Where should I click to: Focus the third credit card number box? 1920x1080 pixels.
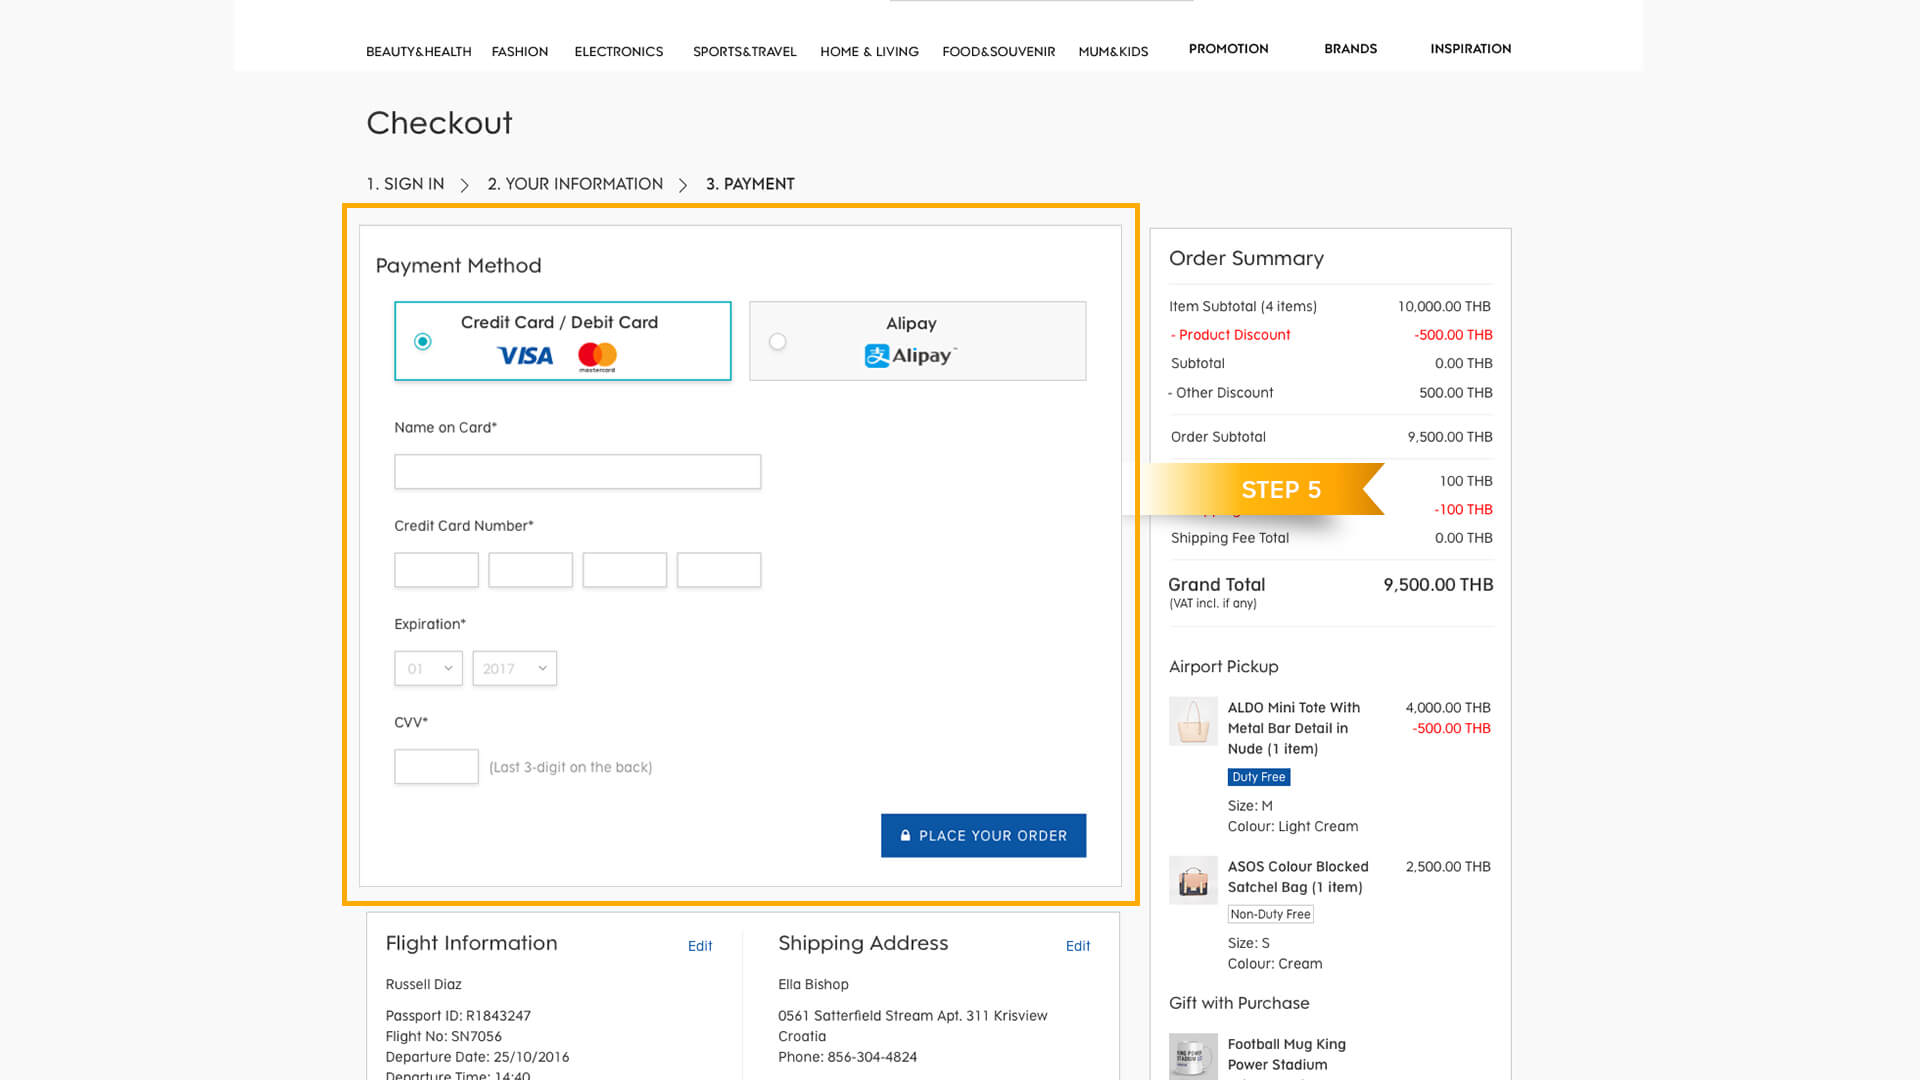tap(624, 570)
